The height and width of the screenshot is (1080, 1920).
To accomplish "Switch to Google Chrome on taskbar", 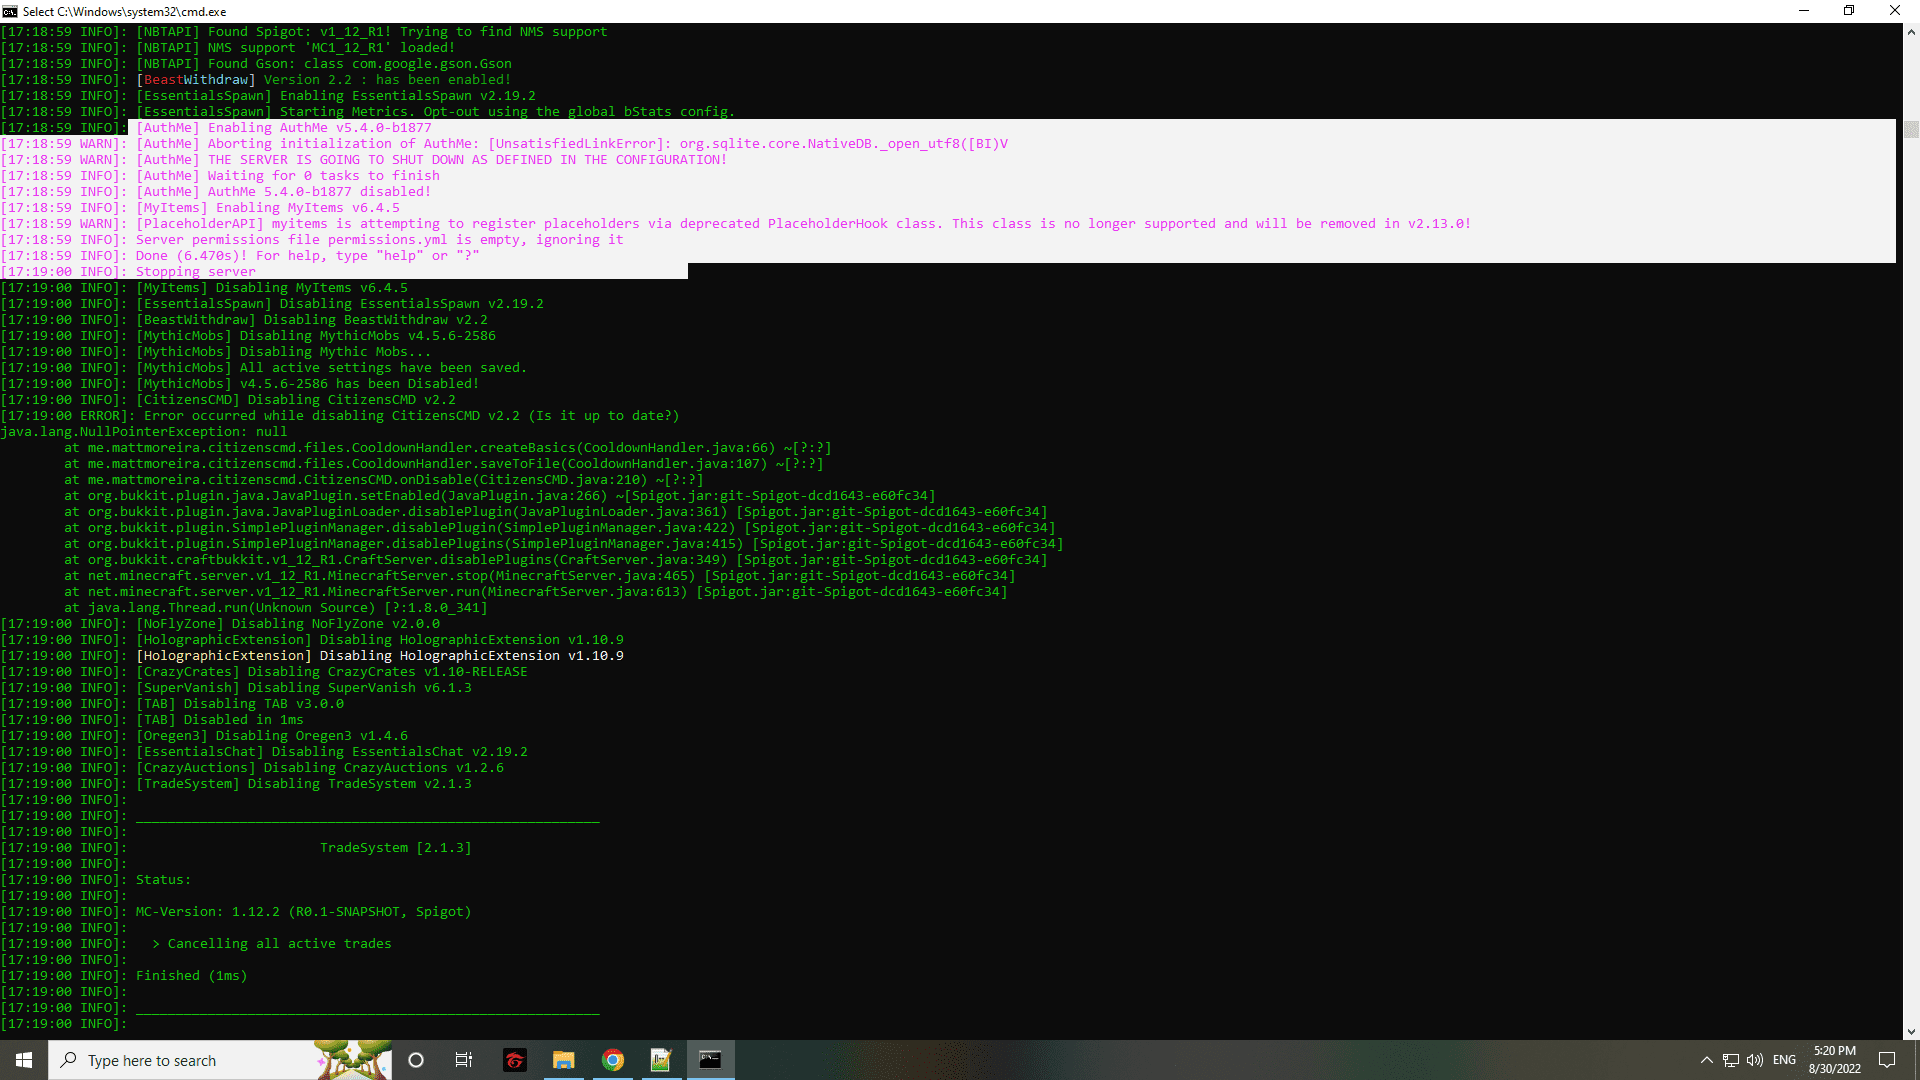I will click(612, 1060).
